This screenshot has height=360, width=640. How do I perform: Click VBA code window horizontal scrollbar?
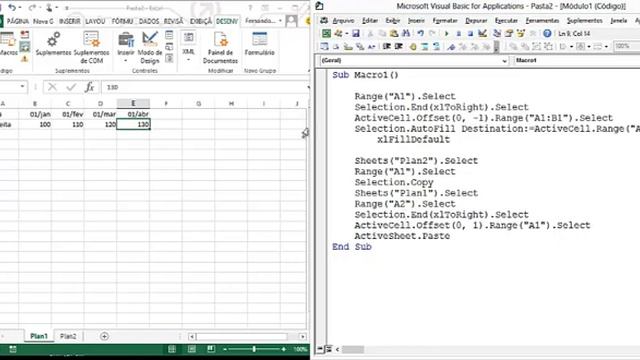click(x=353, y=349)
